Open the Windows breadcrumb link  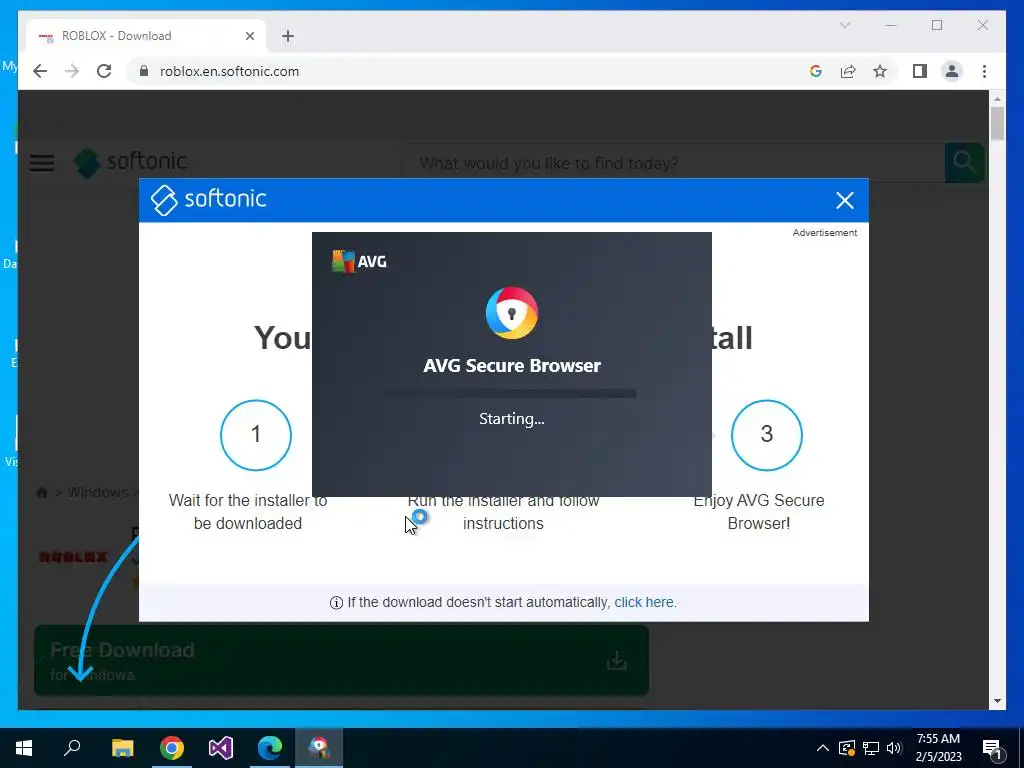(x=98, y=492)
